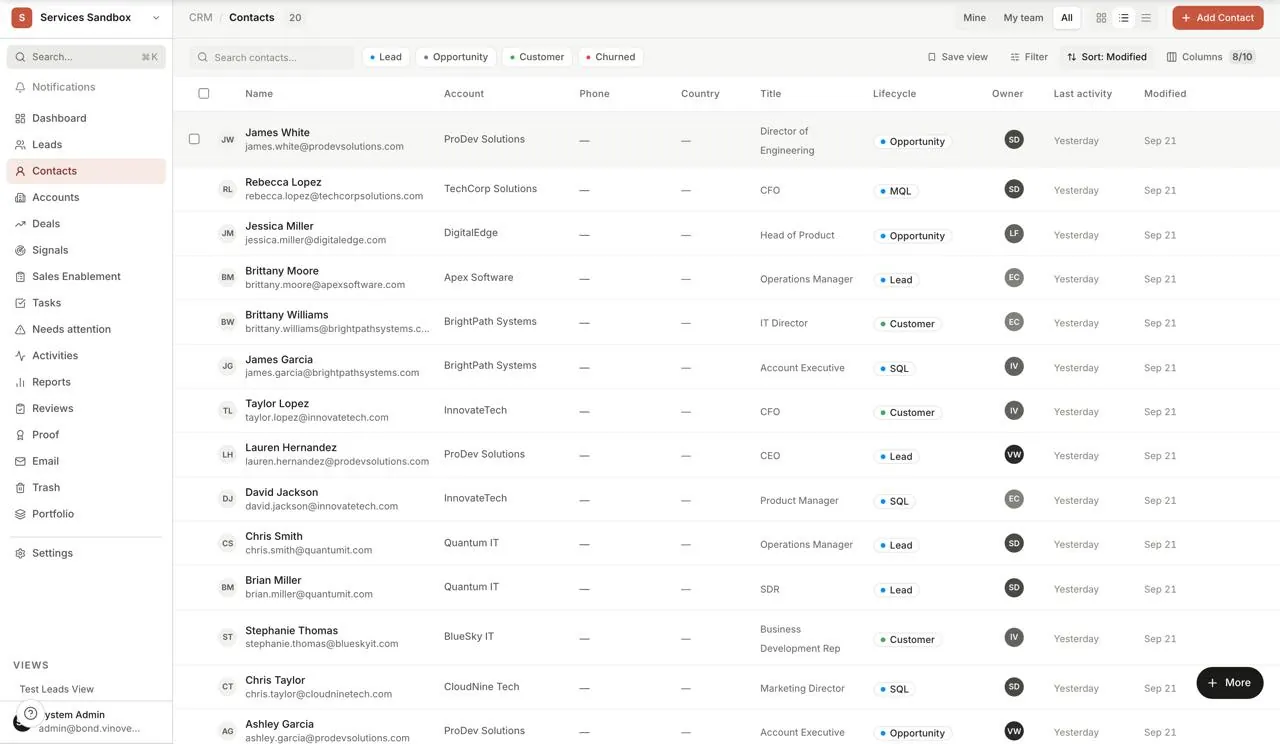The width and height of the screenshot is (1280, 744).
Task: Switch to the compact rows view icon
Action: (x=1146, y=17)
